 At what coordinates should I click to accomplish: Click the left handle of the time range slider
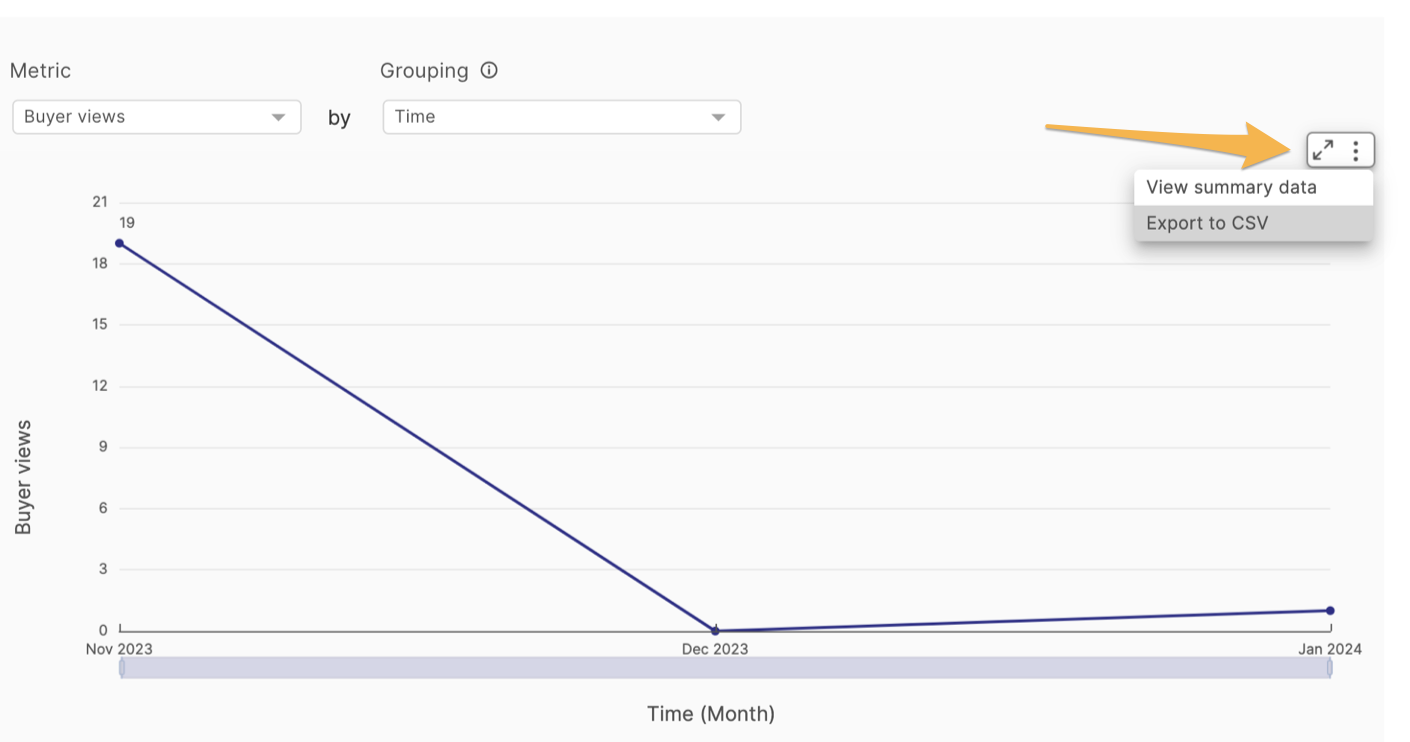click(123, 669)
